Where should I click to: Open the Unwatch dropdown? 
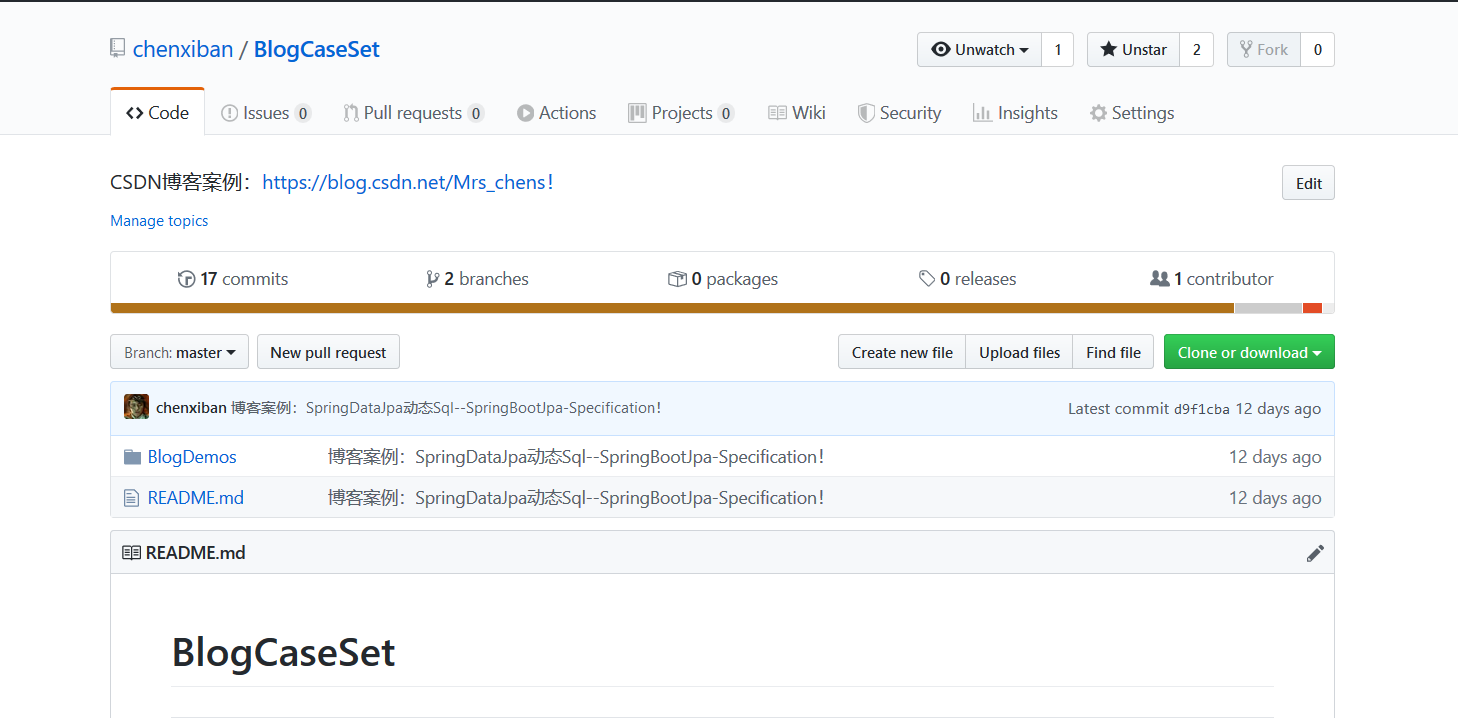pyautogui.click(x=979, y=50)
